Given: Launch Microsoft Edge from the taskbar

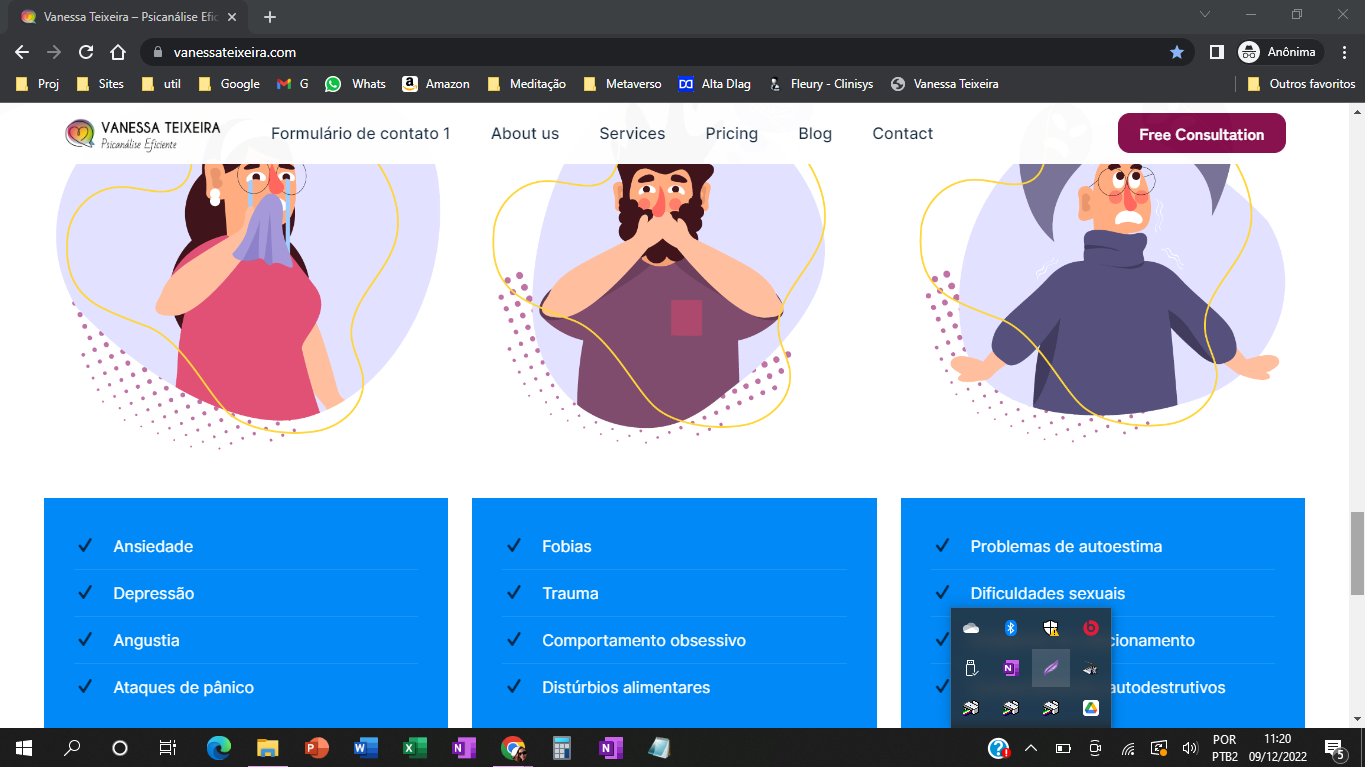Looking at the screenshot, I should (x=219, y=747).
